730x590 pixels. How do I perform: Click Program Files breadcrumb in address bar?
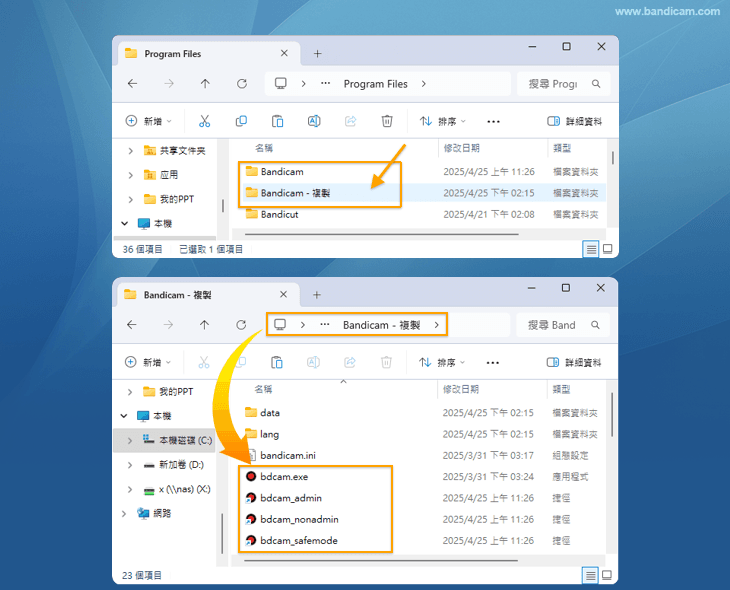point(376,84)
